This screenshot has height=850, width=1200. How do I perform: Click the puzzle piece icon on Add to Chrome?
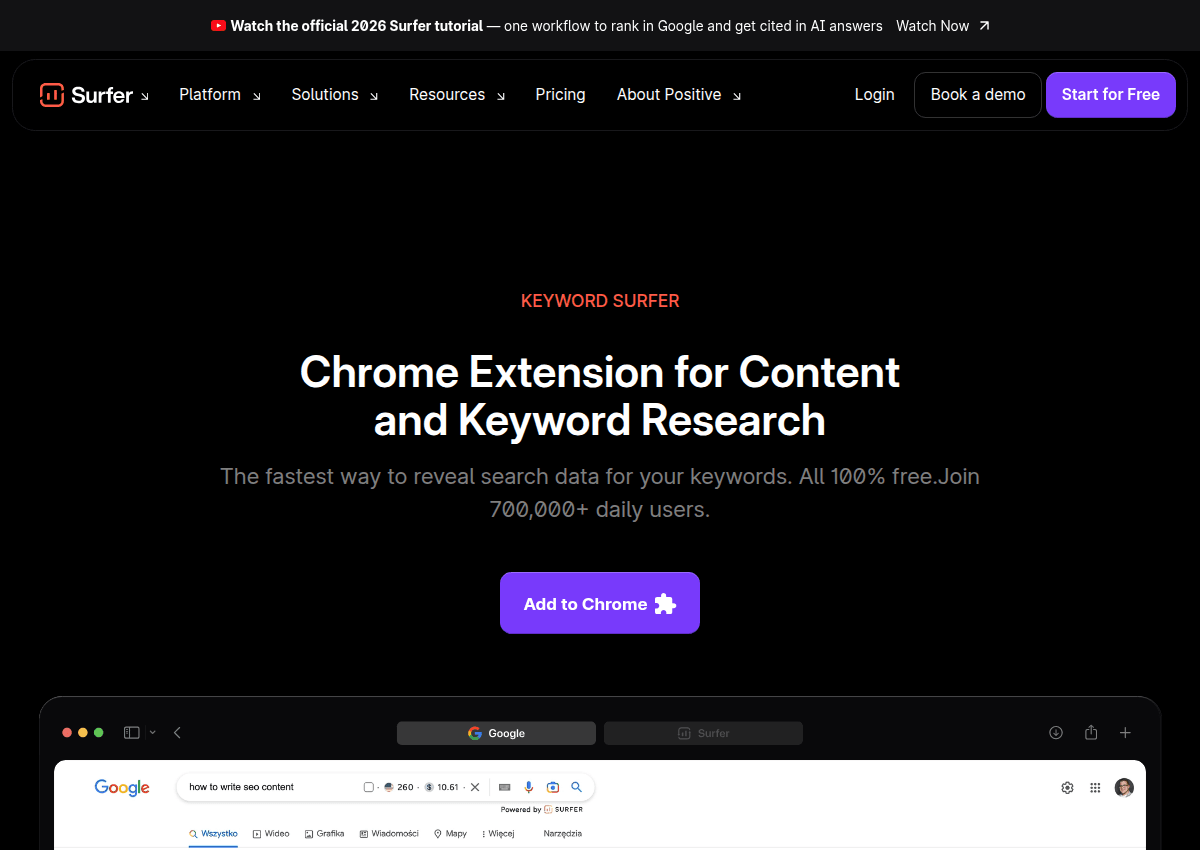coord(665,604)
